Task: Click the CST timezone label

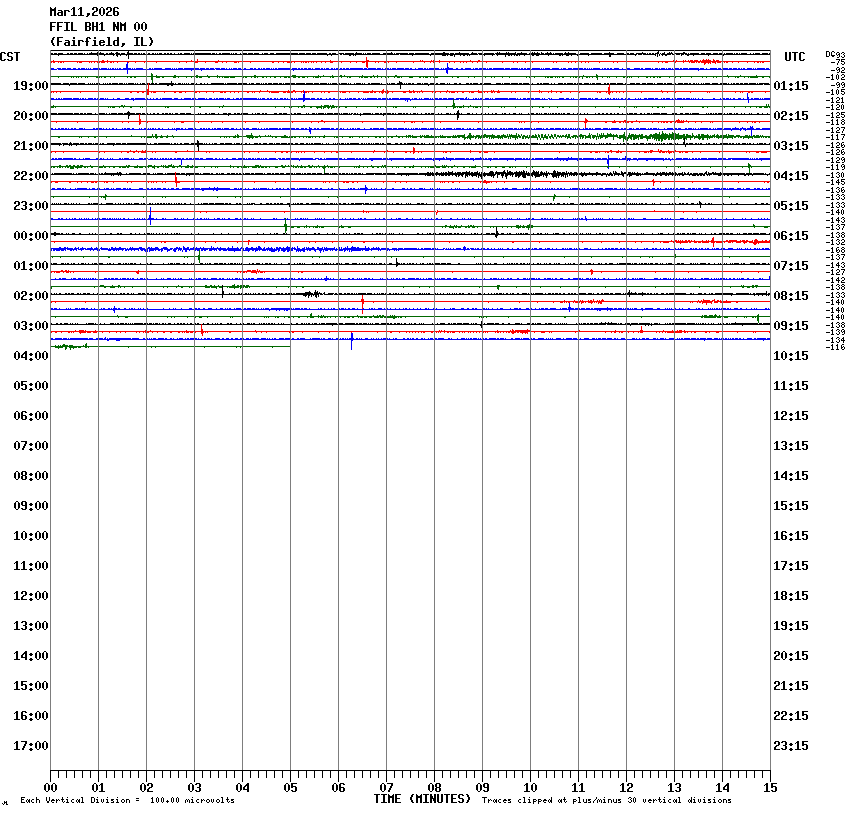Action: [x=10, y=57]
